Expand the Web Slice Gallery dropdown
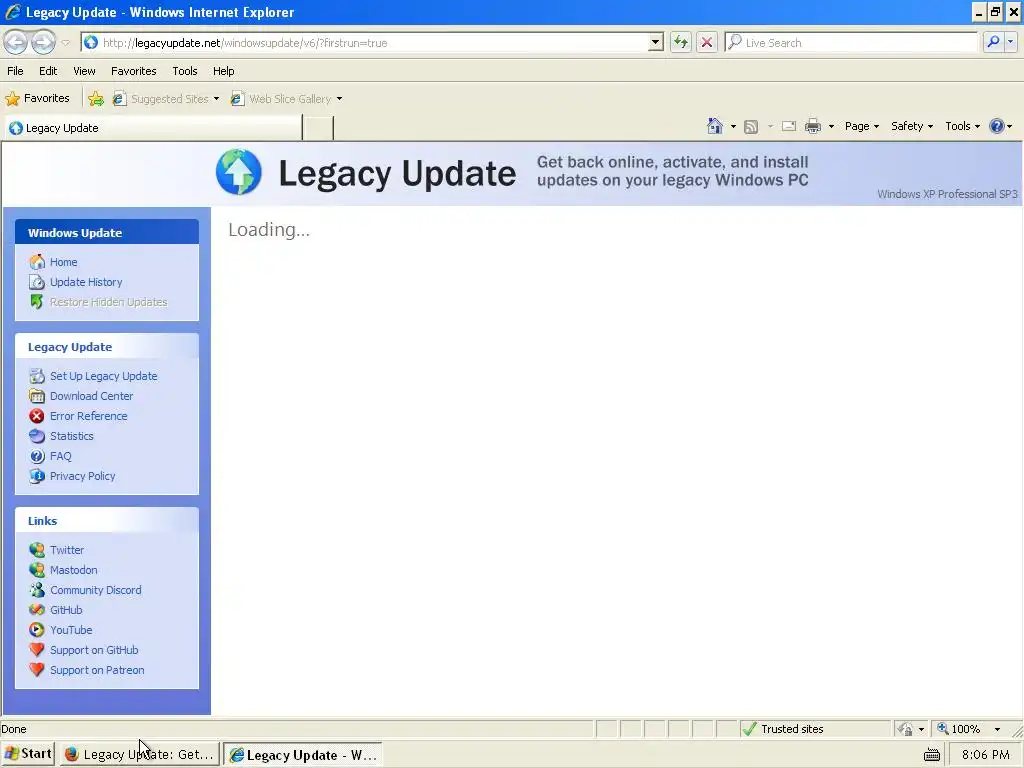Viewport: 1024px width, 768px height. tap(339, 99)
